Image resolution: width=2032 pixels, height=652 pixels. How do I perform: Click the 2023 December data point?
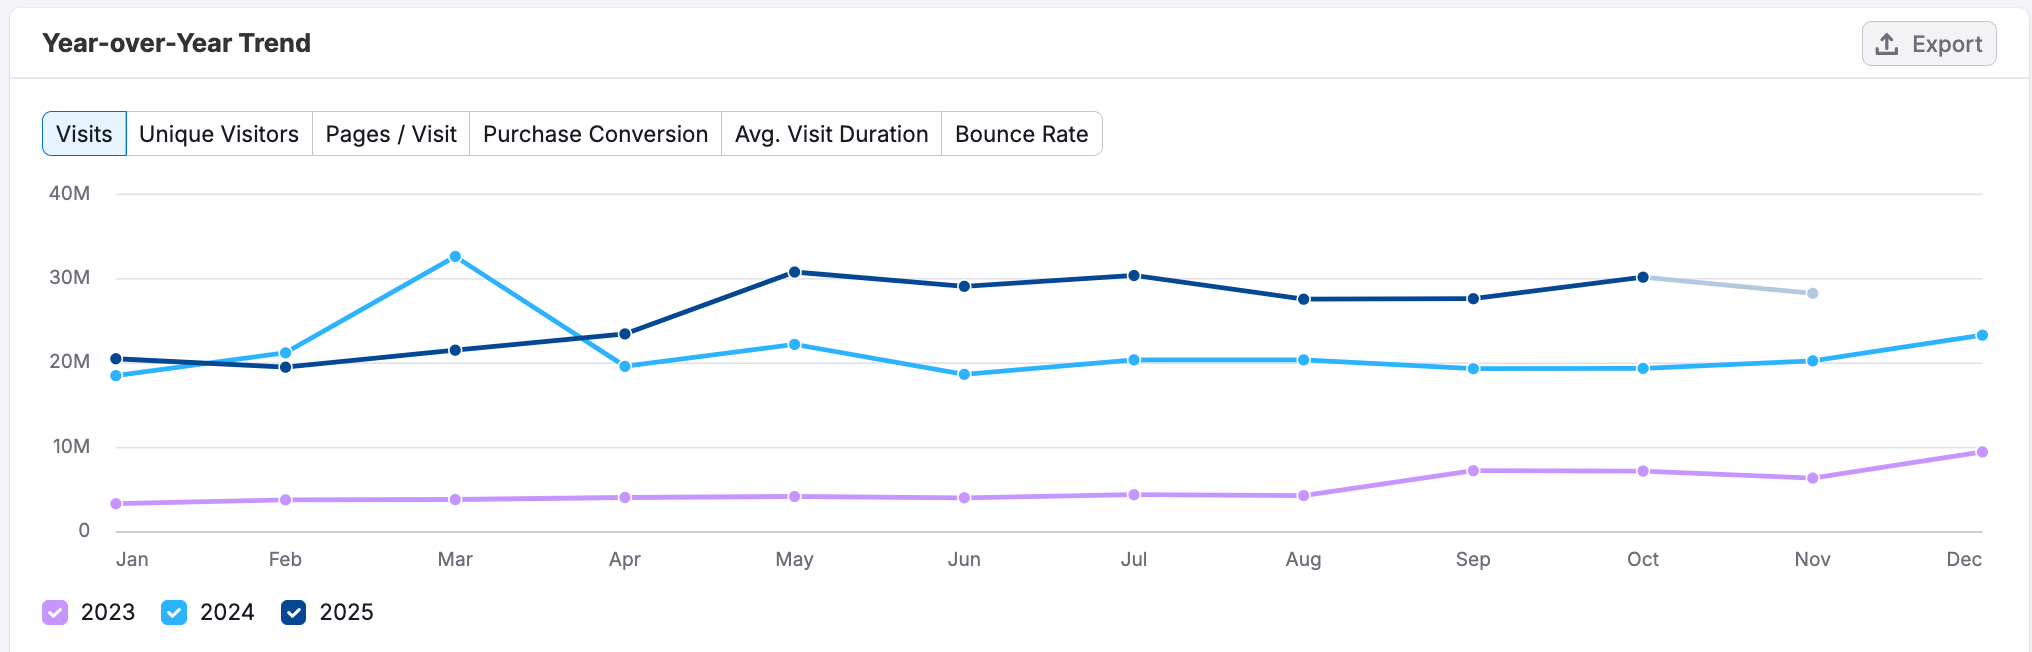point(1982,452)
